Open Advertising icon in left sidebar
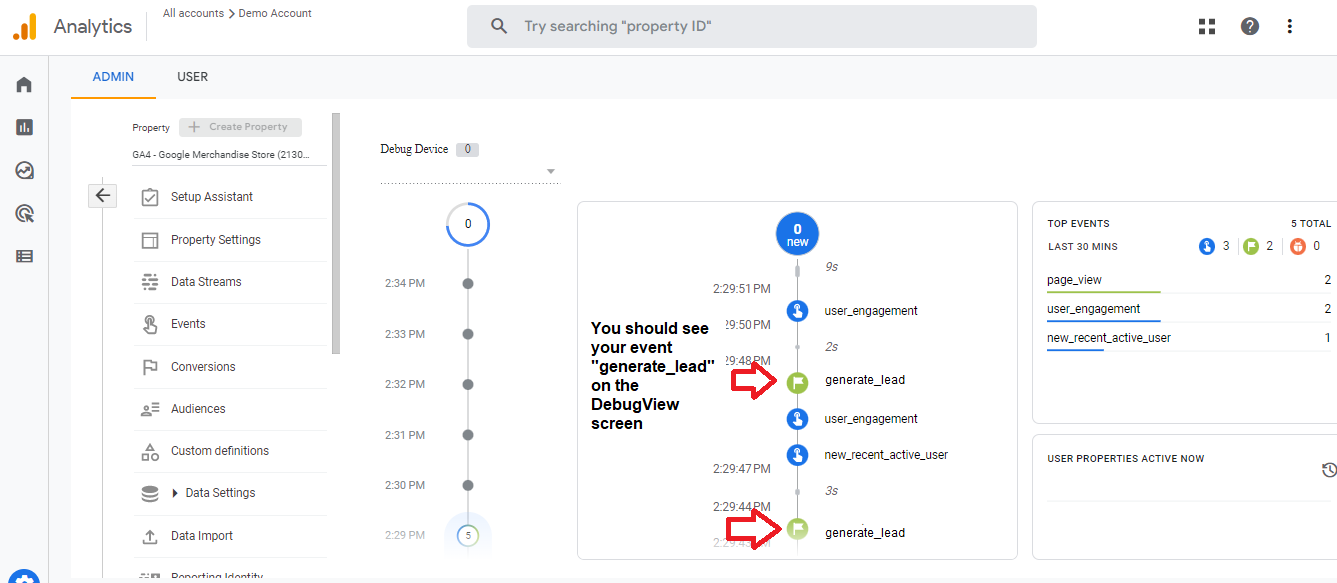 (24, 213)
